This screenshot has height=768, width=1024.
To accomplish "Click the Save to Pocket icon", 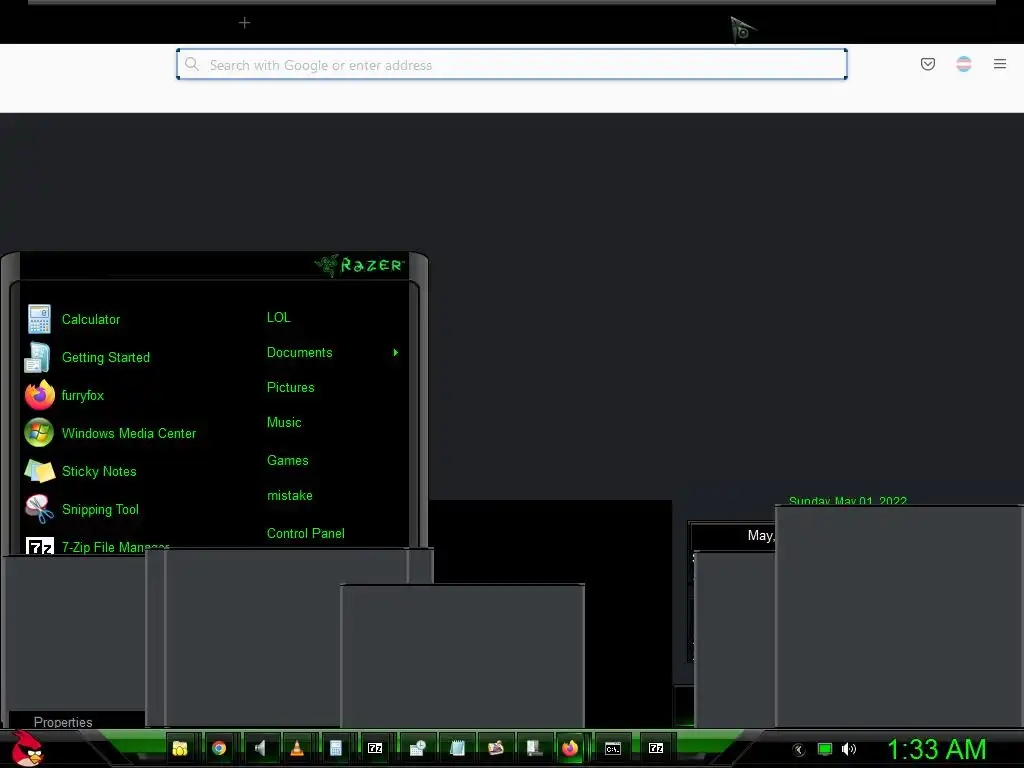I will click(x=927, y=64).
